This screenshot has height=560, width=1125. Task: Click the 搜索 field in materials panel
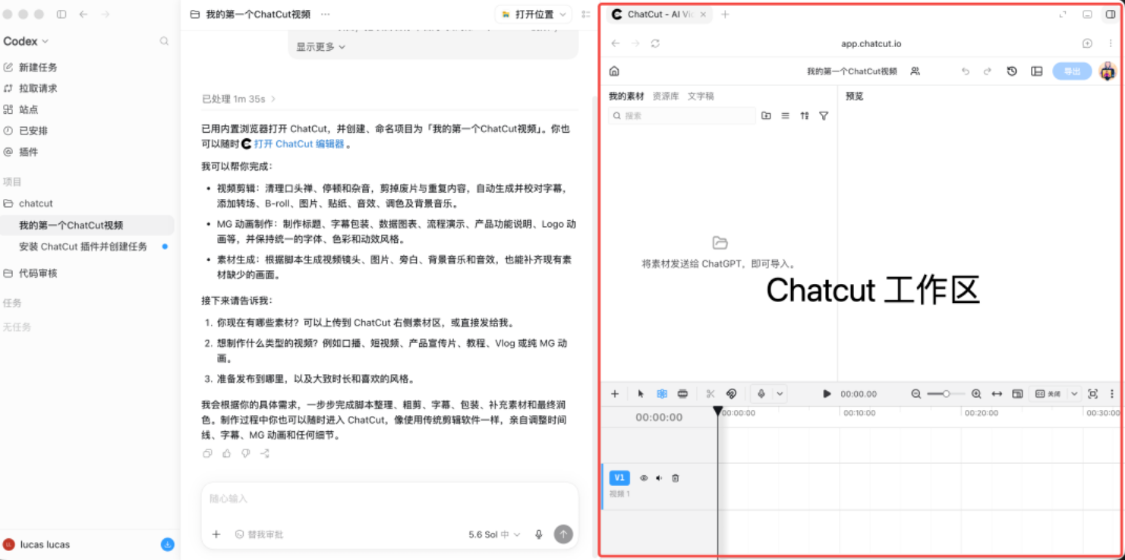682,115
